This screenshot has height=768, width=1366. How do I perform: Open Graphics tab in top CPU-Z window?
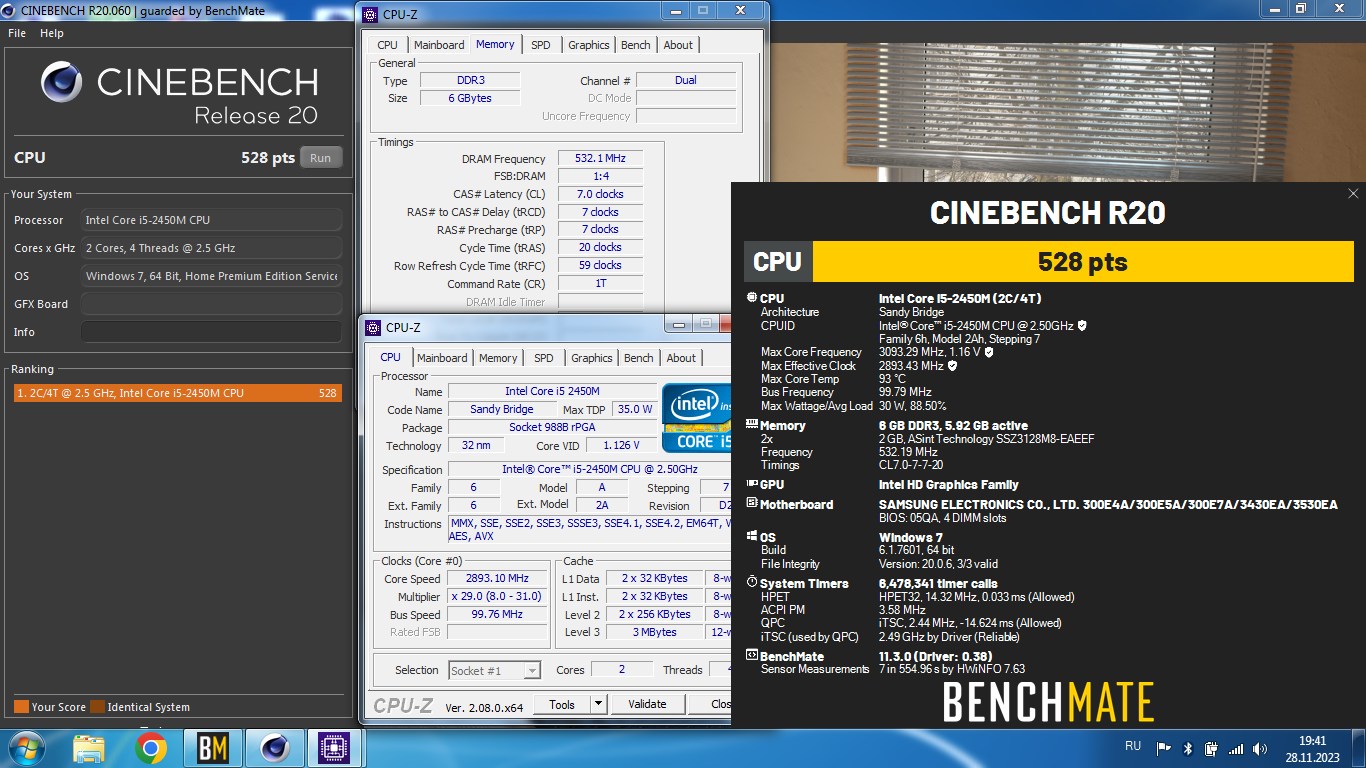pyautogui.click(x=589, y=45)
